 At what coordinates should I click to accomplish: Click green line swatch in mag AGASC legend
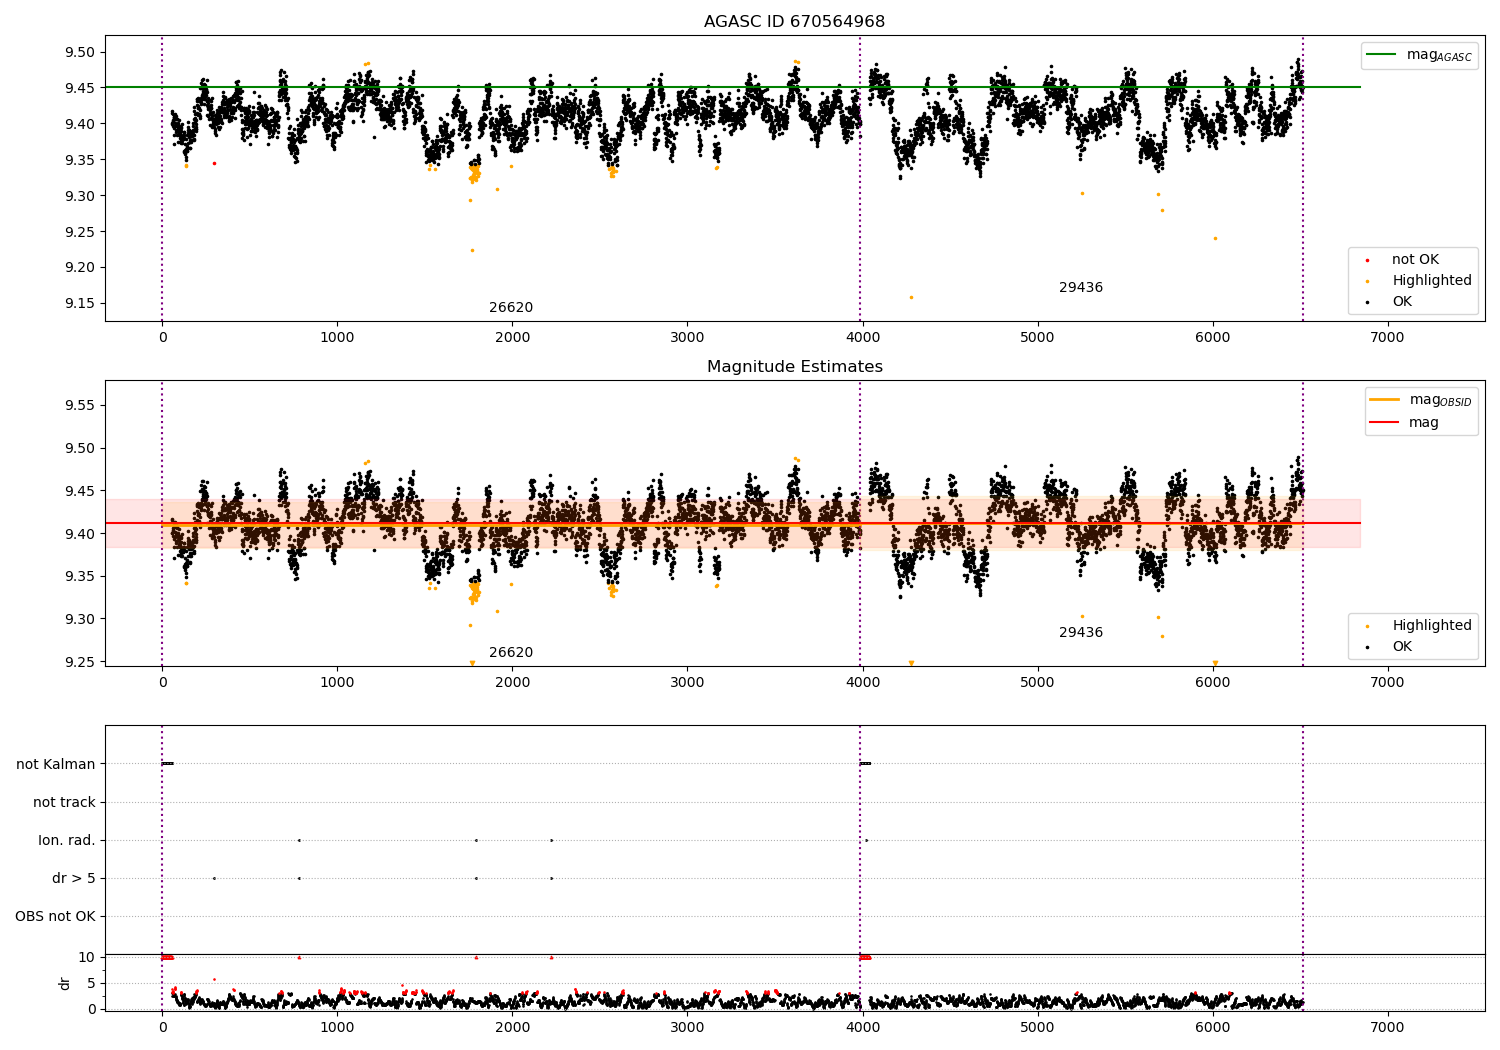(1383, 55)
